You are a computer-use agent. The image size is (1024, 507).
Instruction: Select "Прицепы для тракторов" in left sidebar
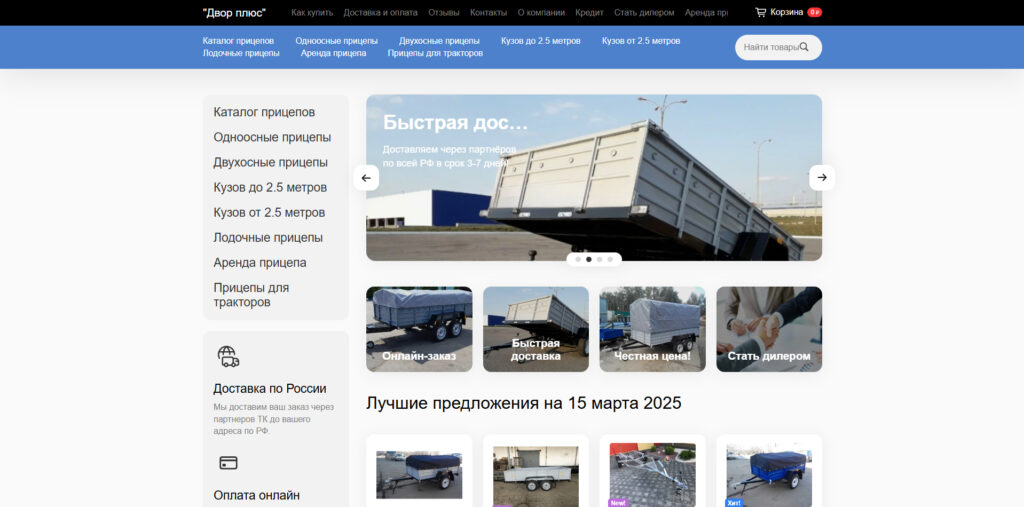251,295
